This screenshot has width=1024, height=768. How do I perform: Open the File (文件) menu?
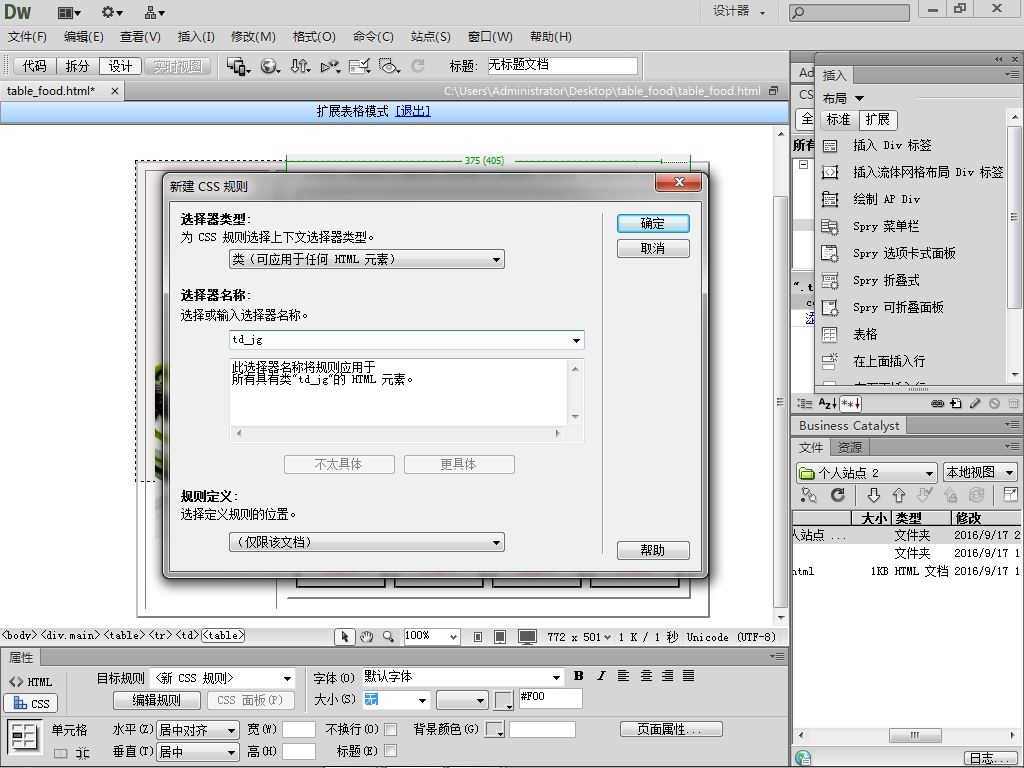click(27, 37)
